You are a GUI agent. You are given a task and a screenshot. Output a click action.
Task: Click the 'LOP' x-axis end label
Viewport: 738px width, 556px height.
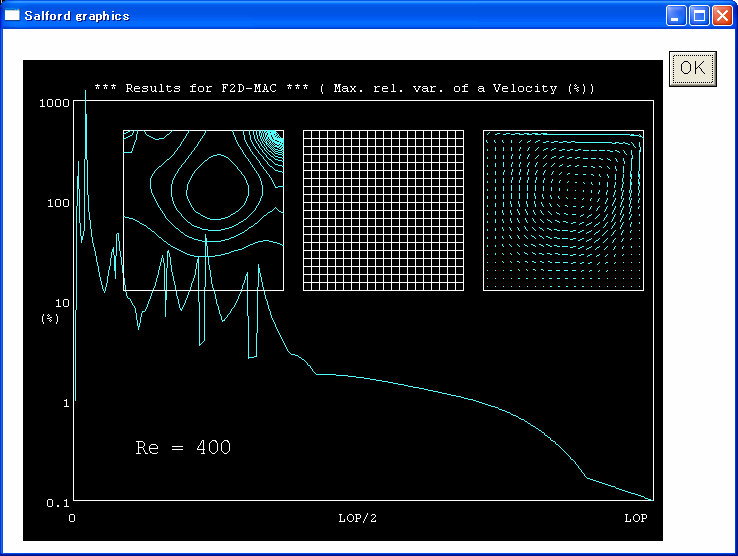click(x=636, y=518)
